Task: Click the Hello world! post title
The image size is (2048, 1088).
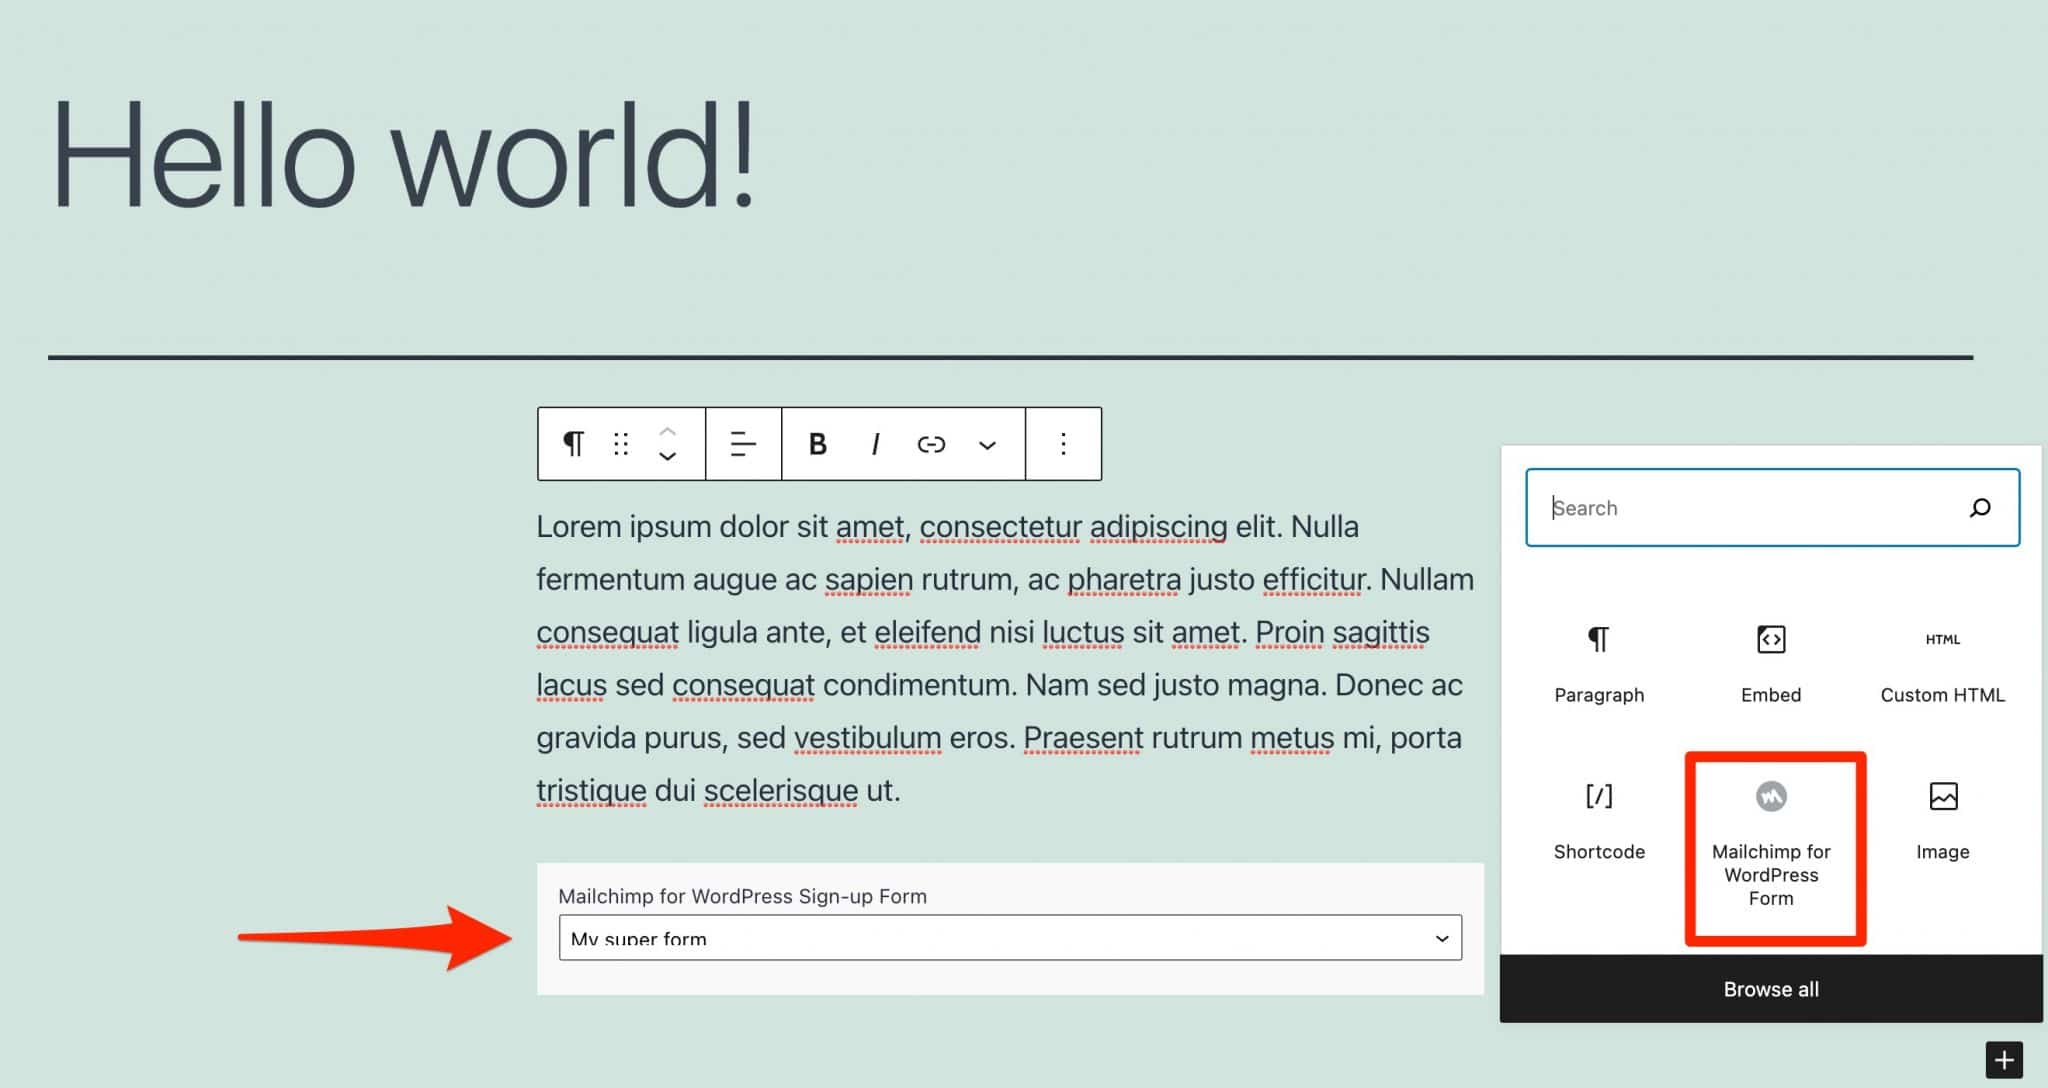Action: point(402,153)
